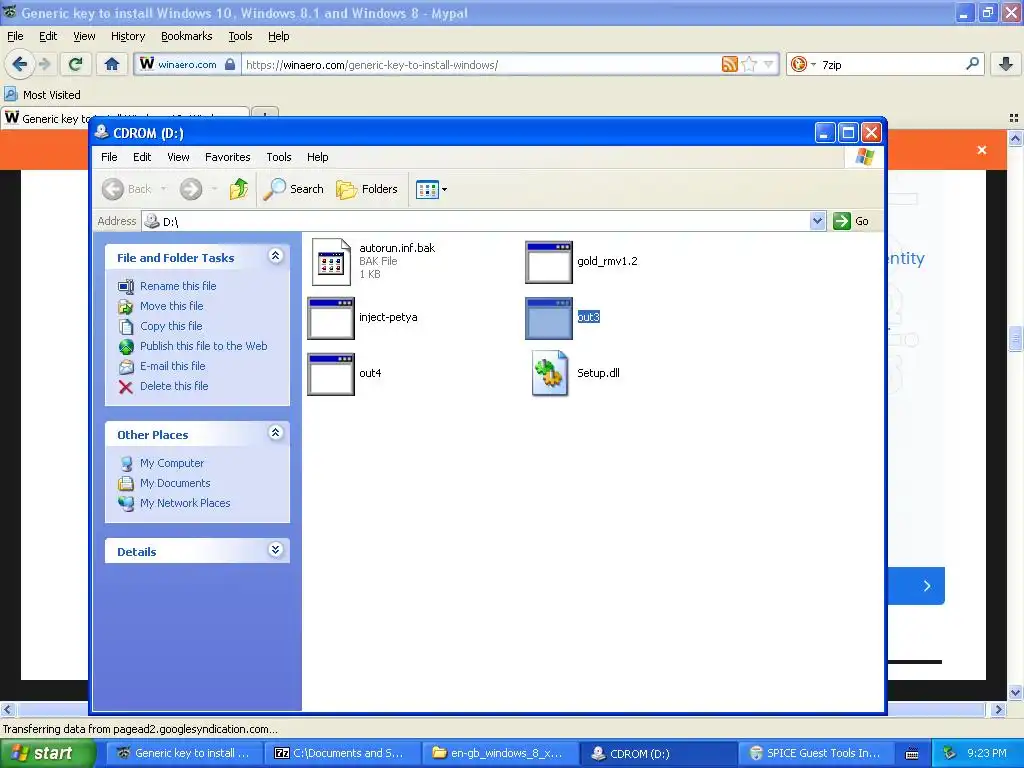The image size is (1024, 768).
Task: Open the Explorer Help menu
Action: coord(317,157)
